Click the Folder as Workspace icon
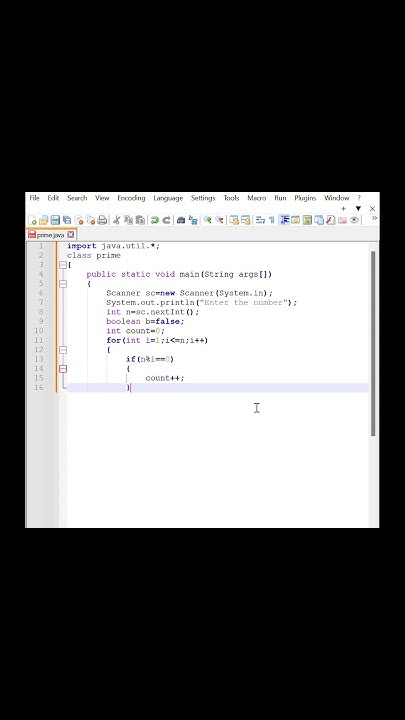Image resolution: width=405 pixels, height=720 pixels. (343, 220)
